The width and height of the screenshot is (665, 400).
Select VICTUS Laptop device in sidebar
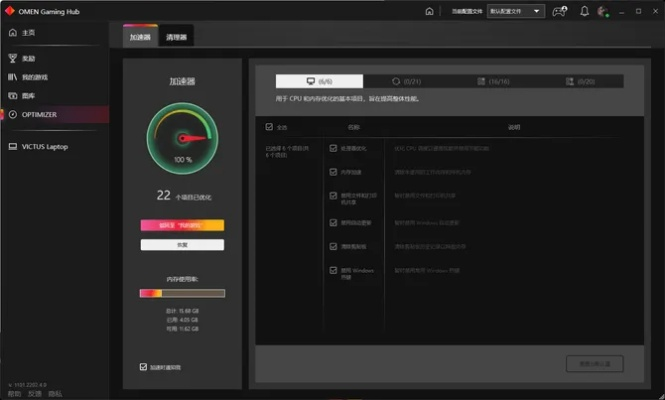coord(45,146)
